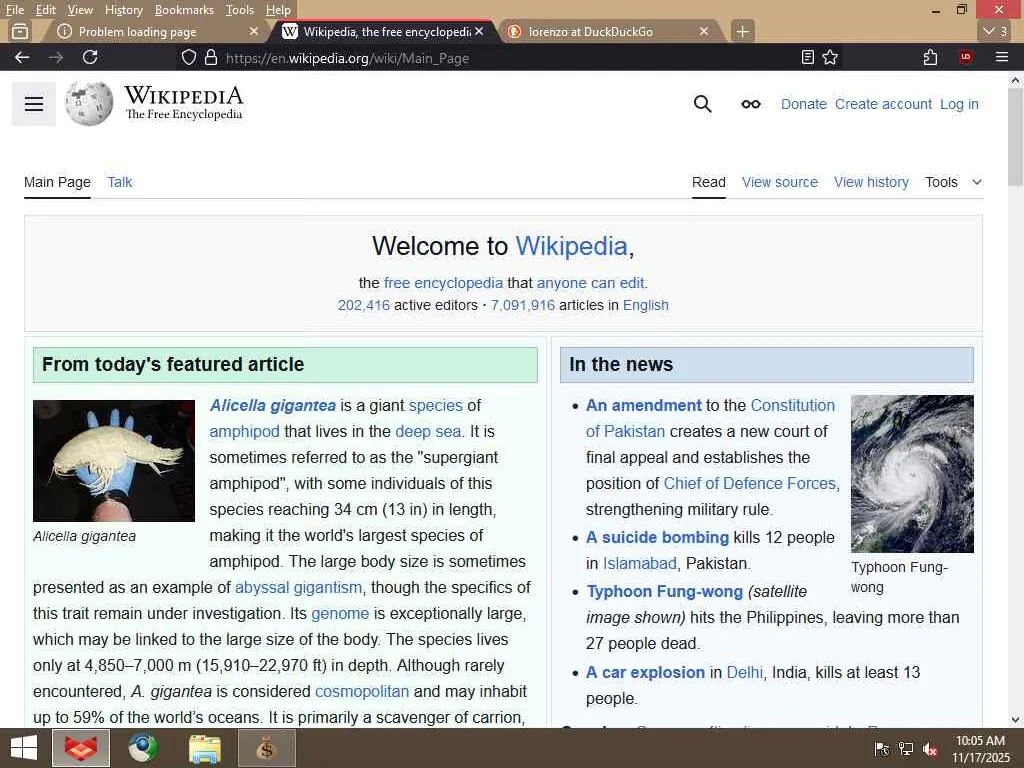This screenshot has height=768, width=1024.
Task: Click the Create account link
Action: [883, 104]
